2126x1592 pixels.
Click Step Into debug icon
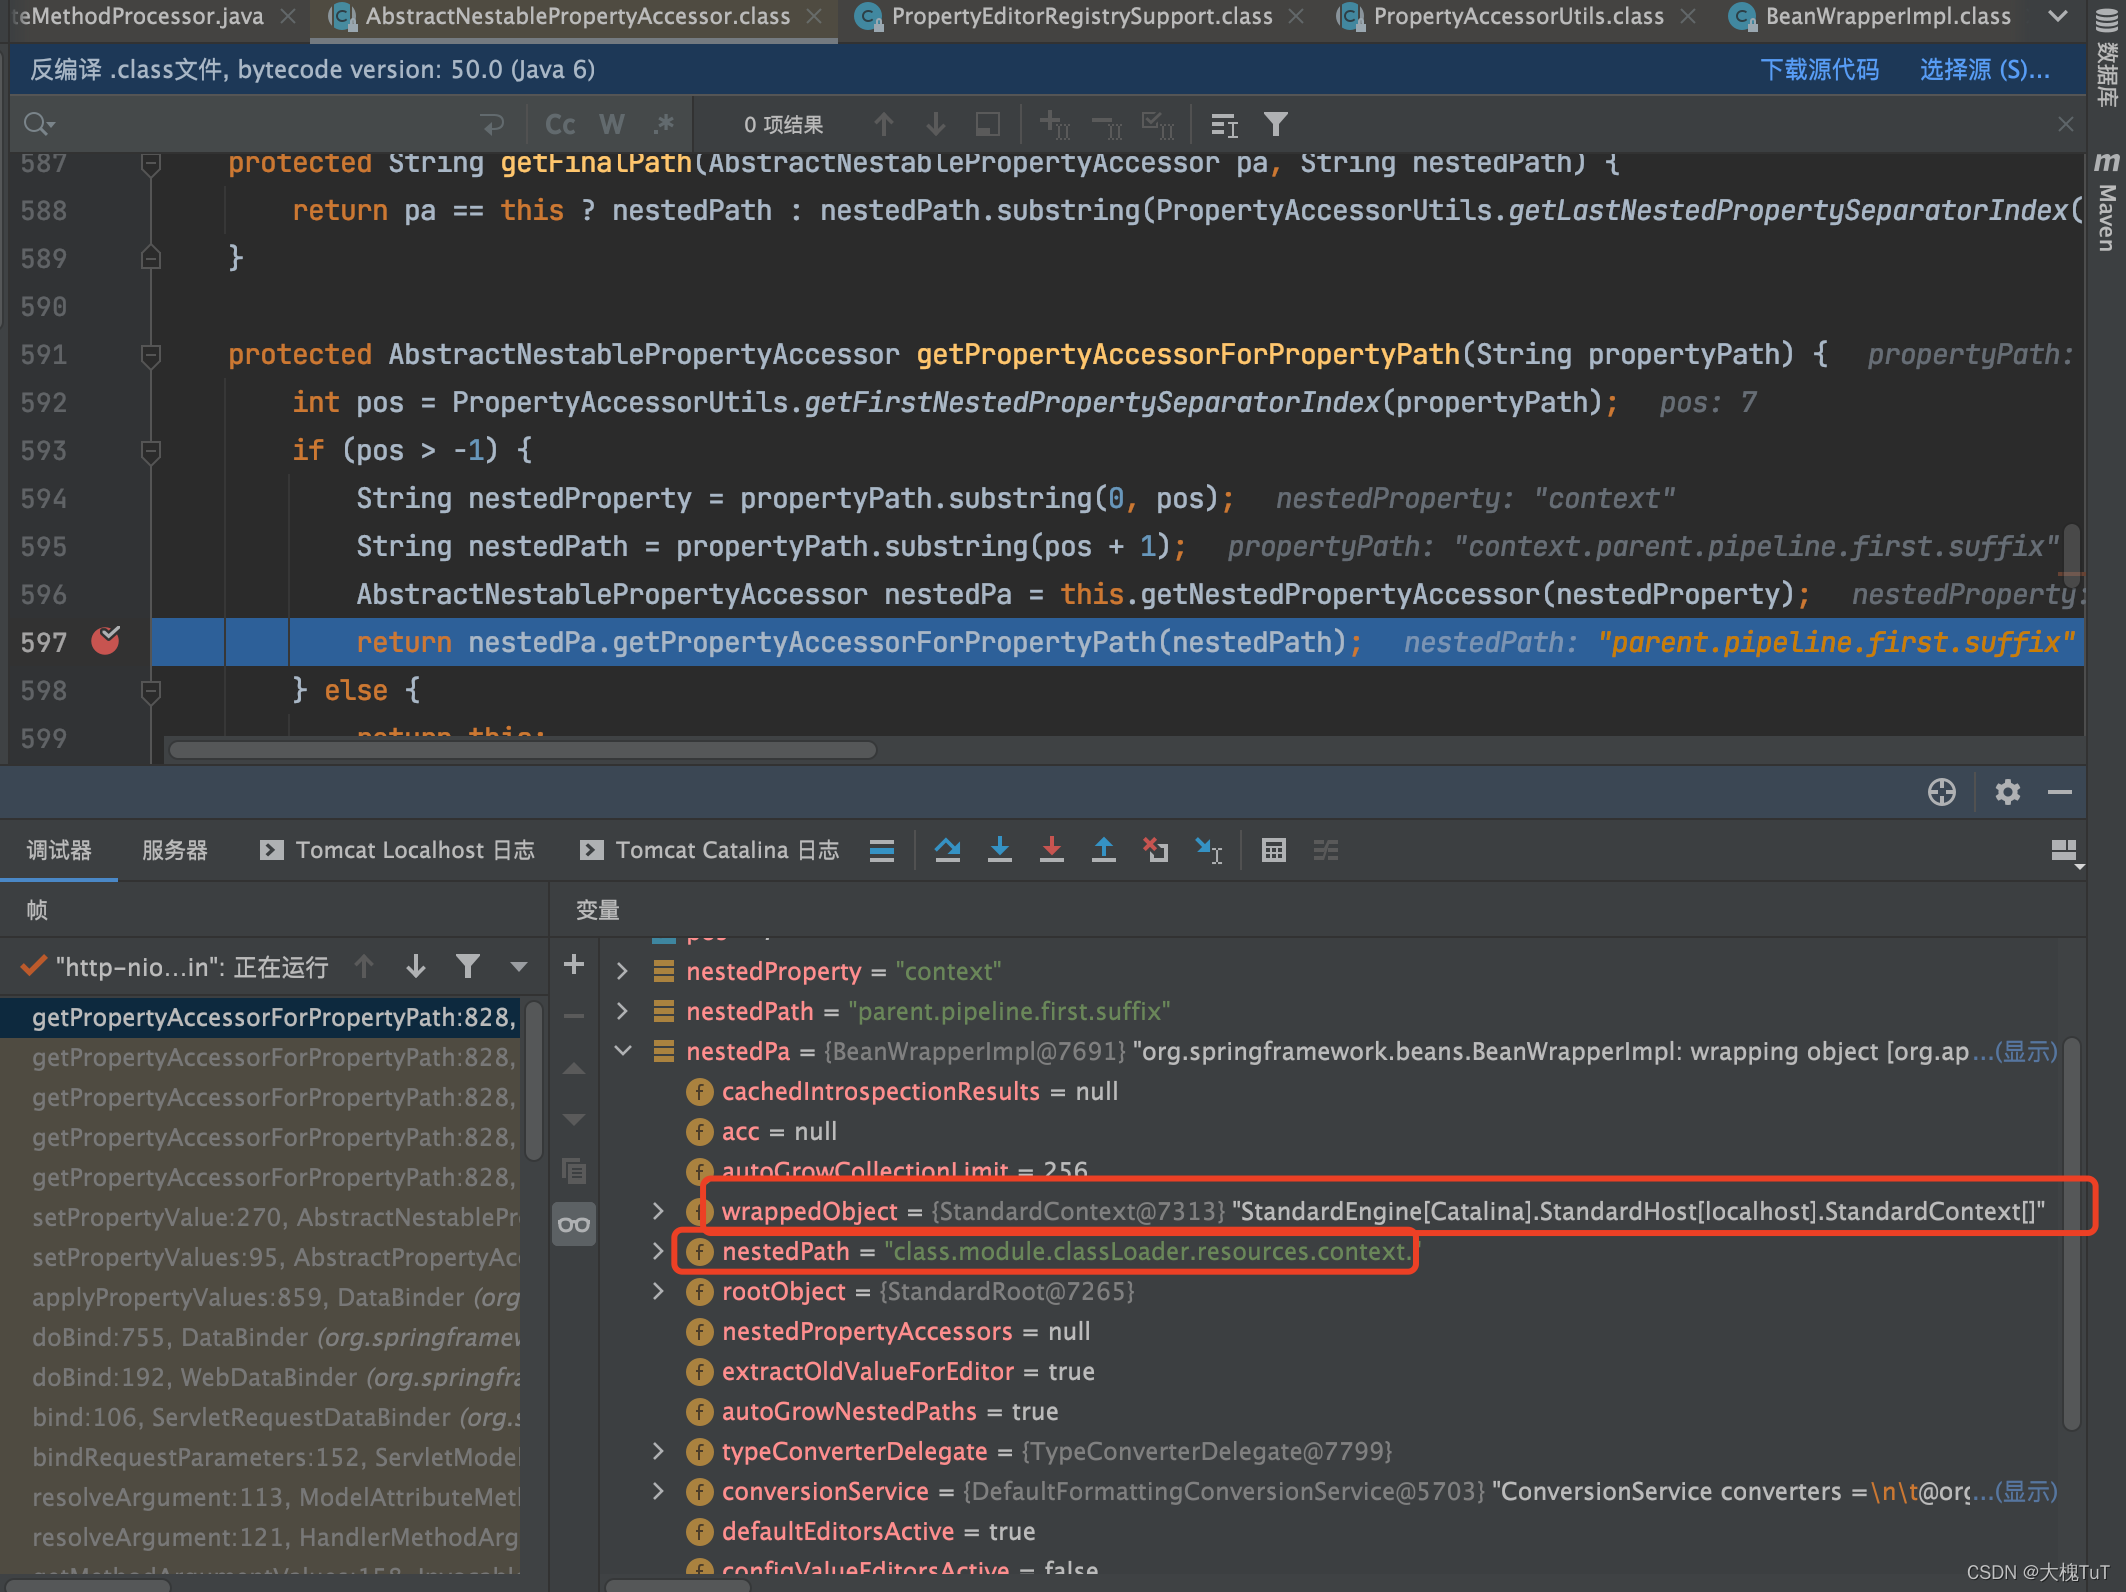pyautogui.click(x=999, y=850)
